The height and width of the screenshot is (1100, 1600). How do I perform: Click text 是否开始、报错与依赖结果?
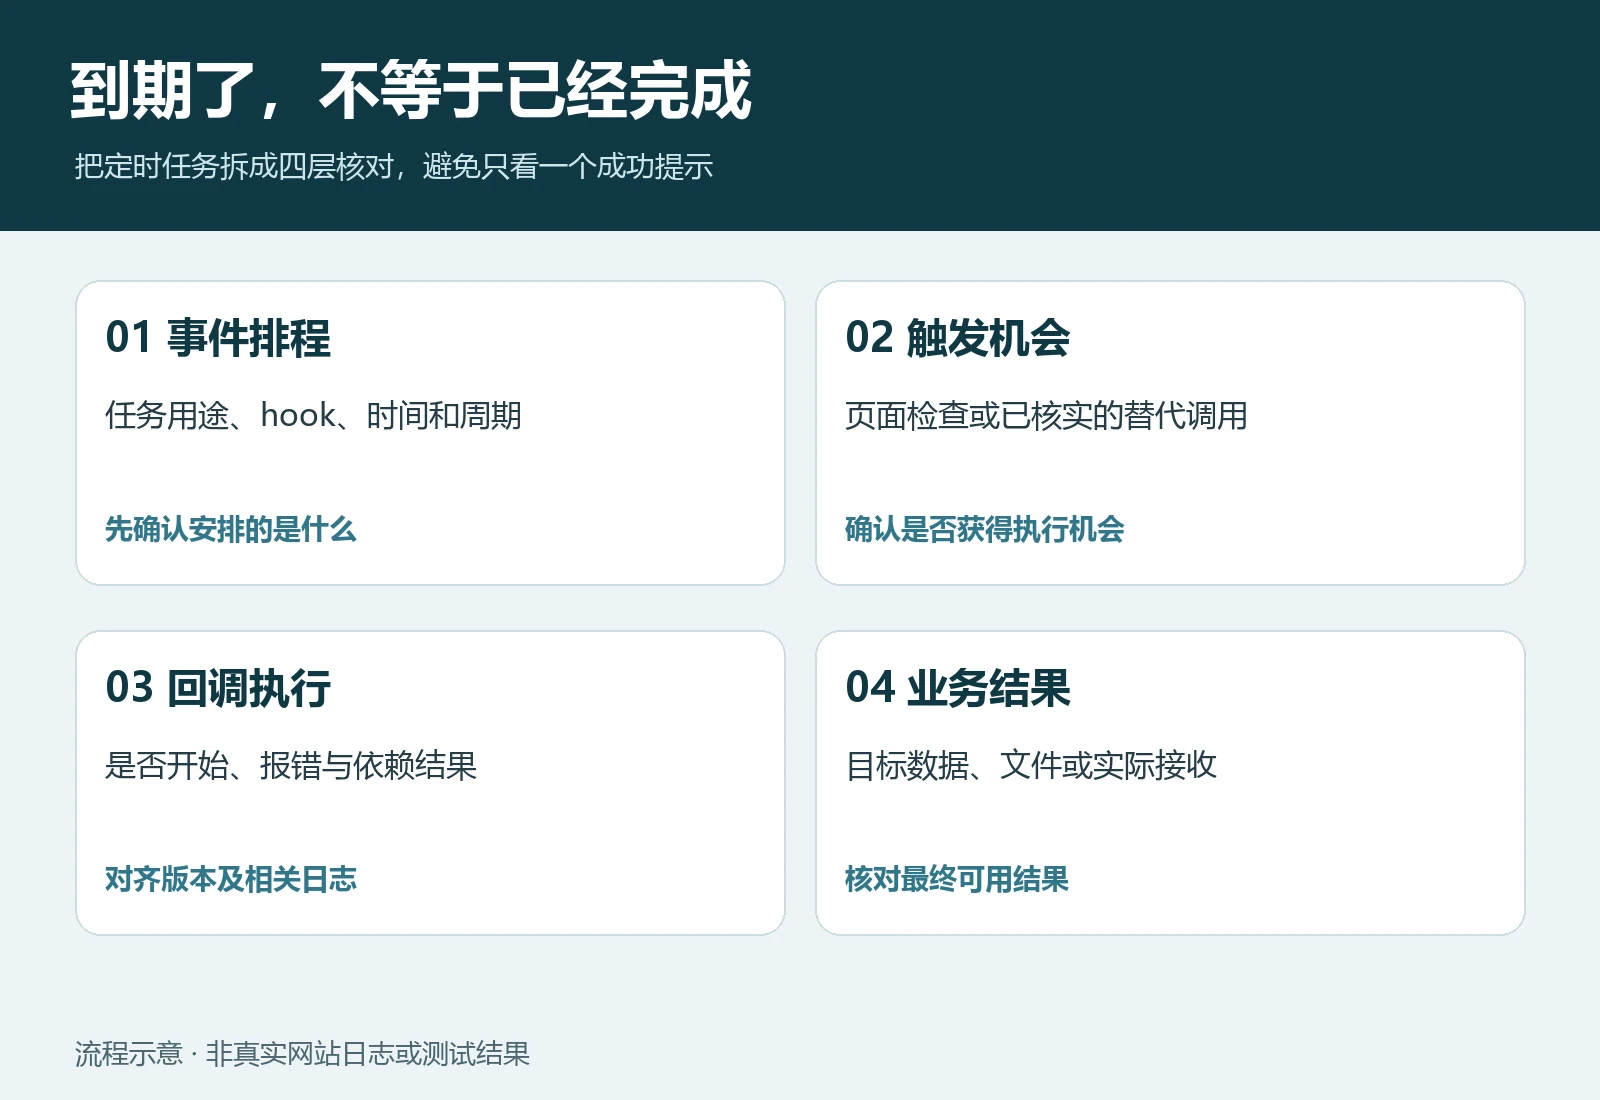tap(291, 765)
